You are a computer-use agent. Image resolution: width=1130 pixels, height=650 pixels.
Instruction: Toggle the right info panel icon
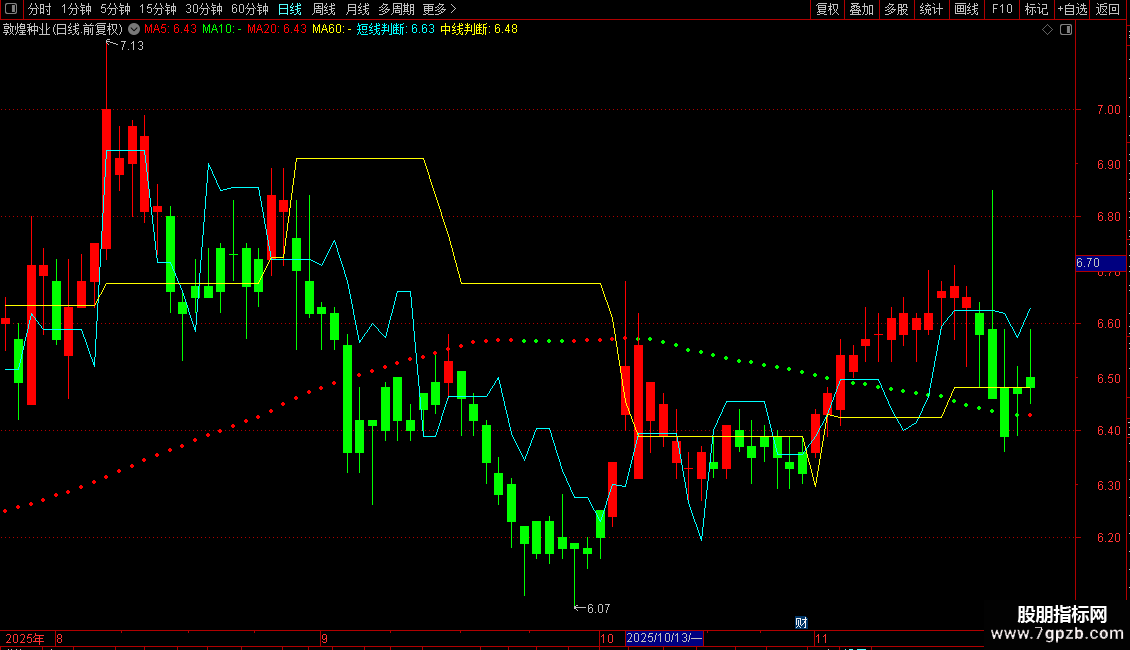(1066, 30)
